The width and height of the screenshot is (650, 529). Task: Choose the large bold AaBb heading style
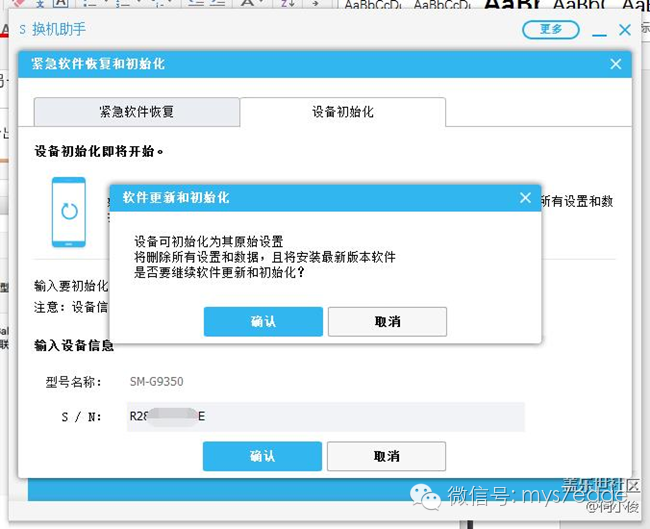[x=512, y=5]
